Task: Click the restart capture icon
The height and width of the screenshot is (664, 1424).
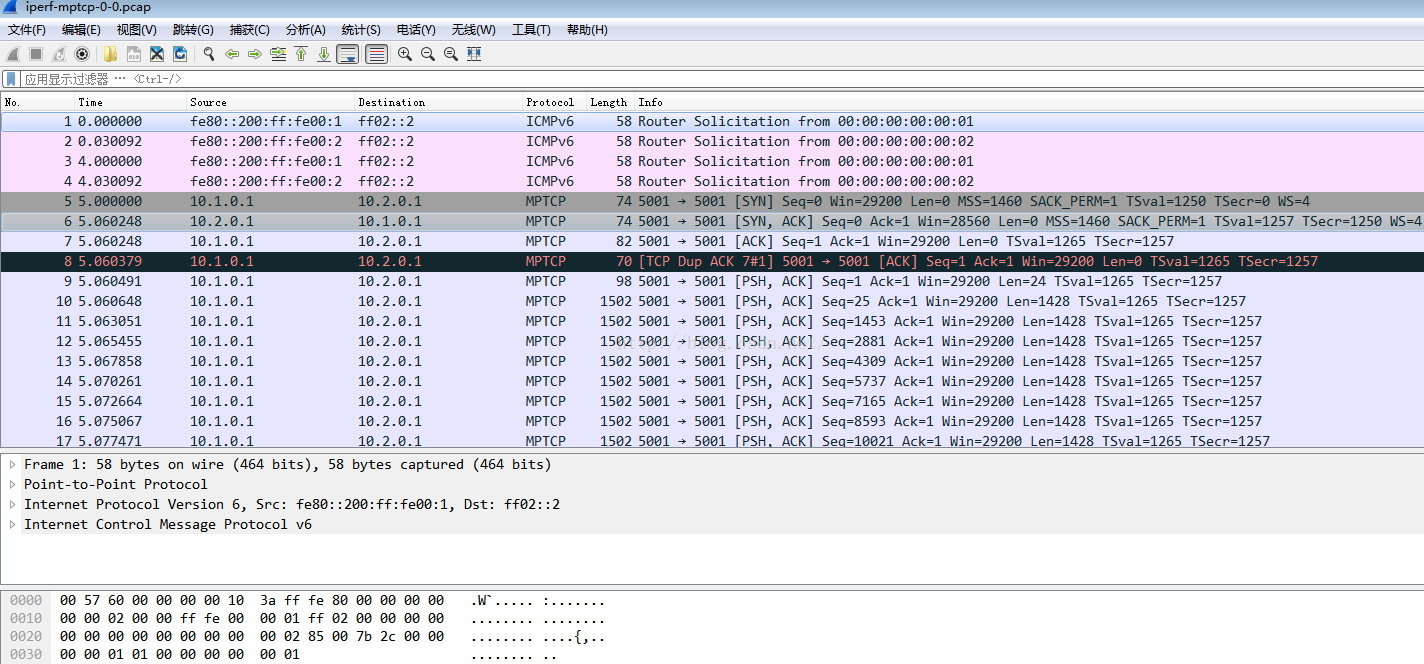Action: tap(59, 54)
